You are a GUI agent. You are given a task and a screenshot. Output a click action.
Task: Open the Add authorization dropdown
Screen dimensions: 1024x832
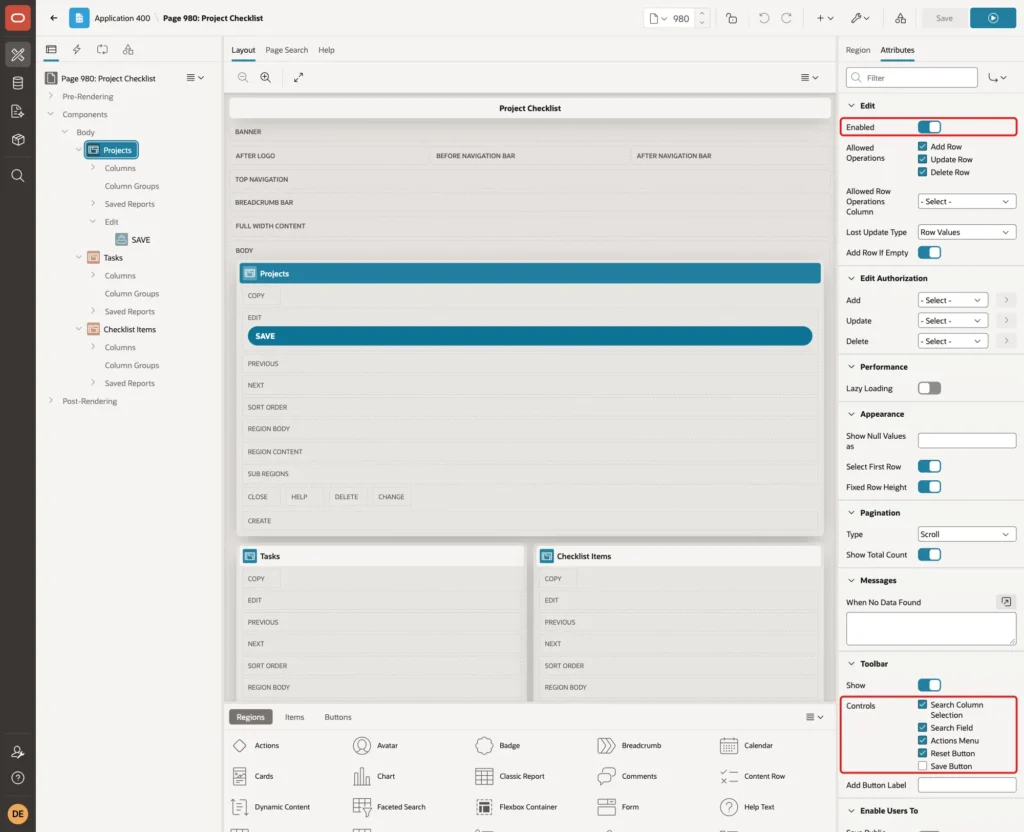(x=952, y=300)
